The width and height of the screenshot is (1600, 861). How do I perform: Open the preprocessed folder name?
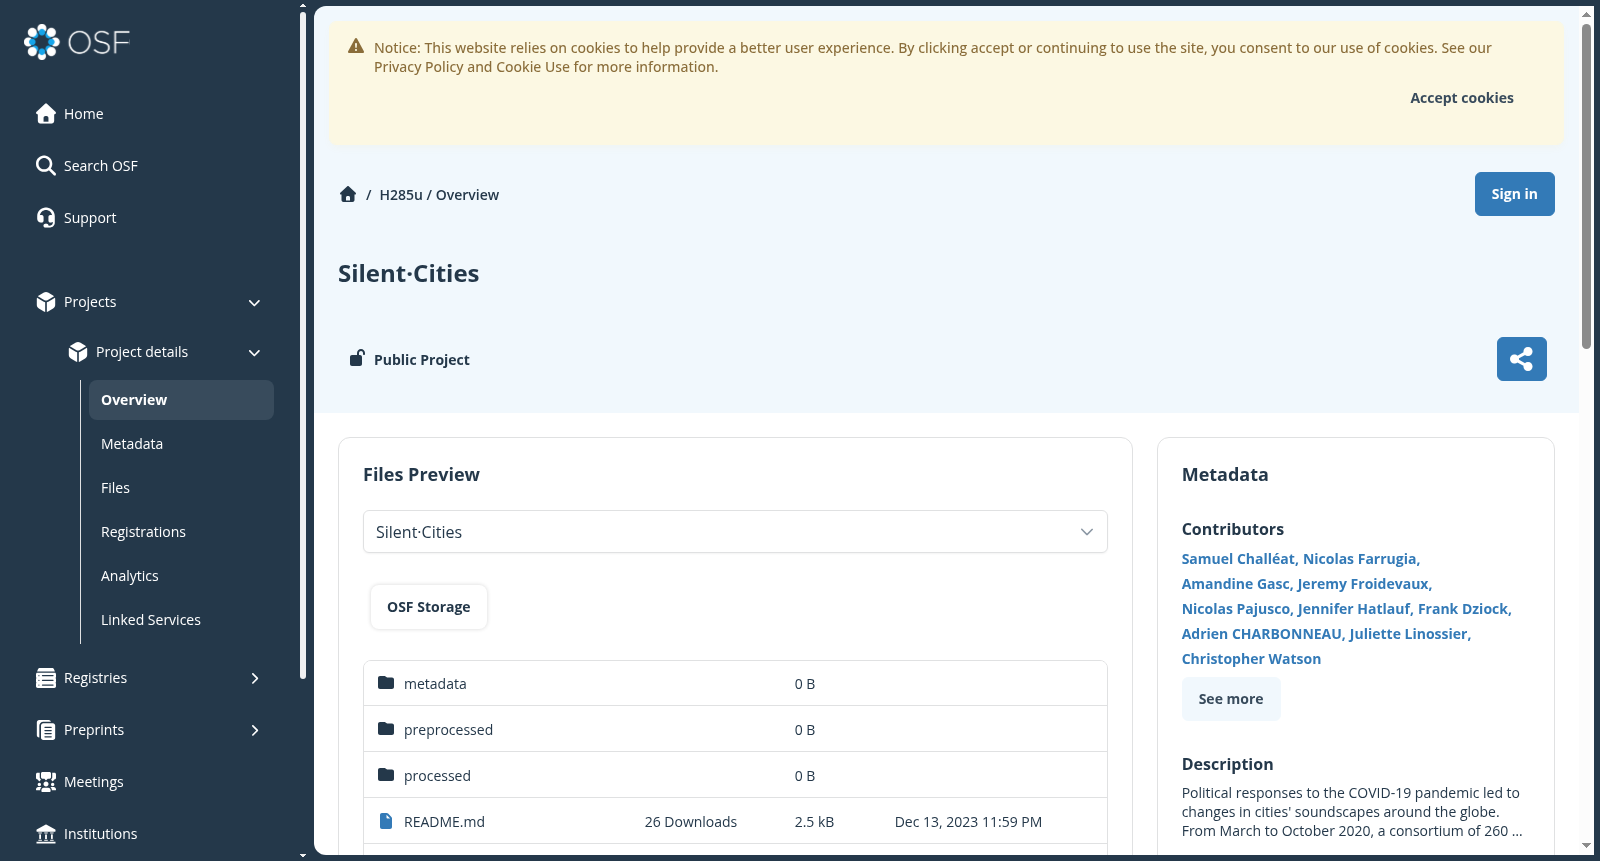(448, 730)
